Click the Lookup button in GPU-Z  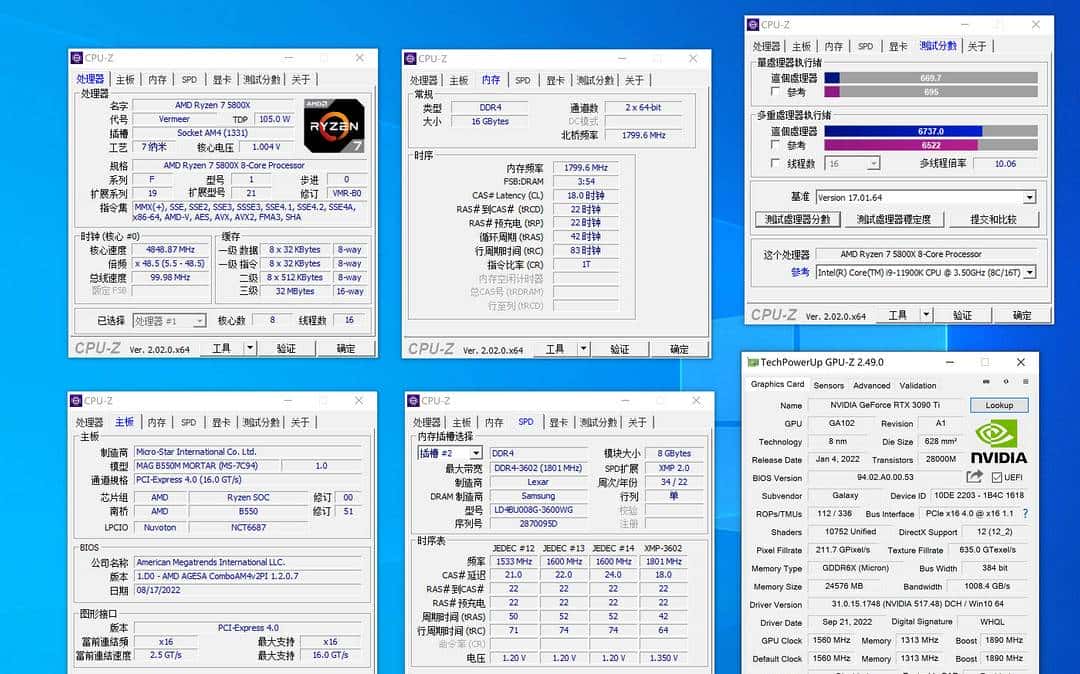tap(1000, 405)
